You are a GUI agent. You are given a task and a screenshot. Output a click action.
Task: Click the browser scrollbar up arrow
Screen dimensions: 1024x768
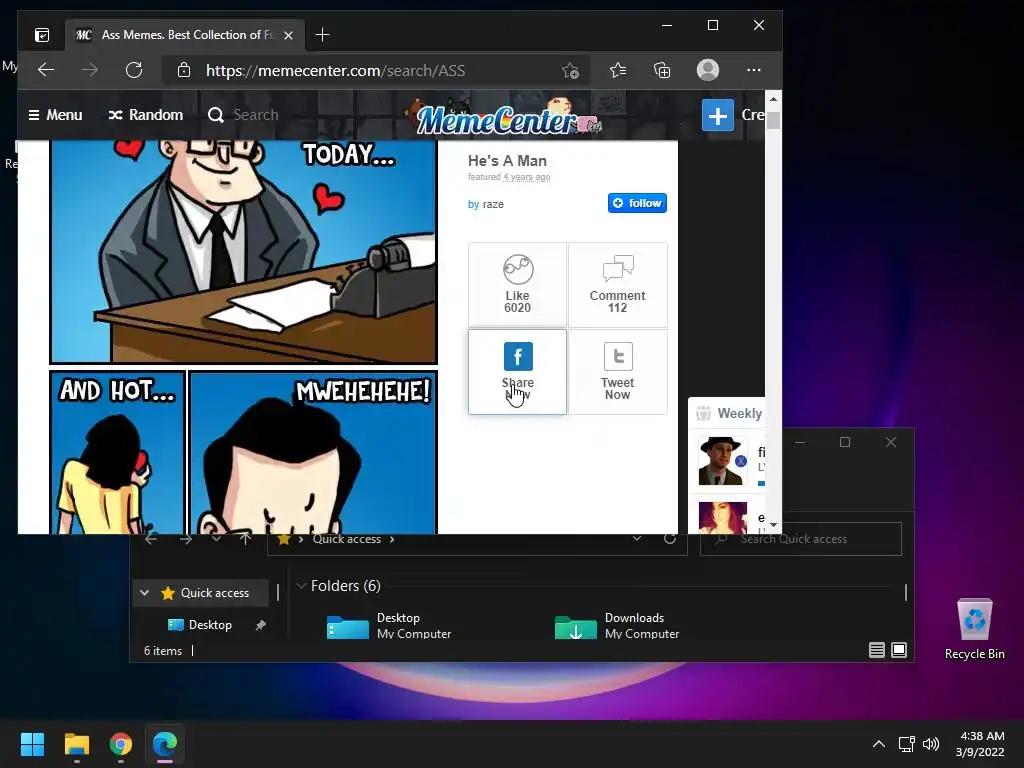click(773, 99)
